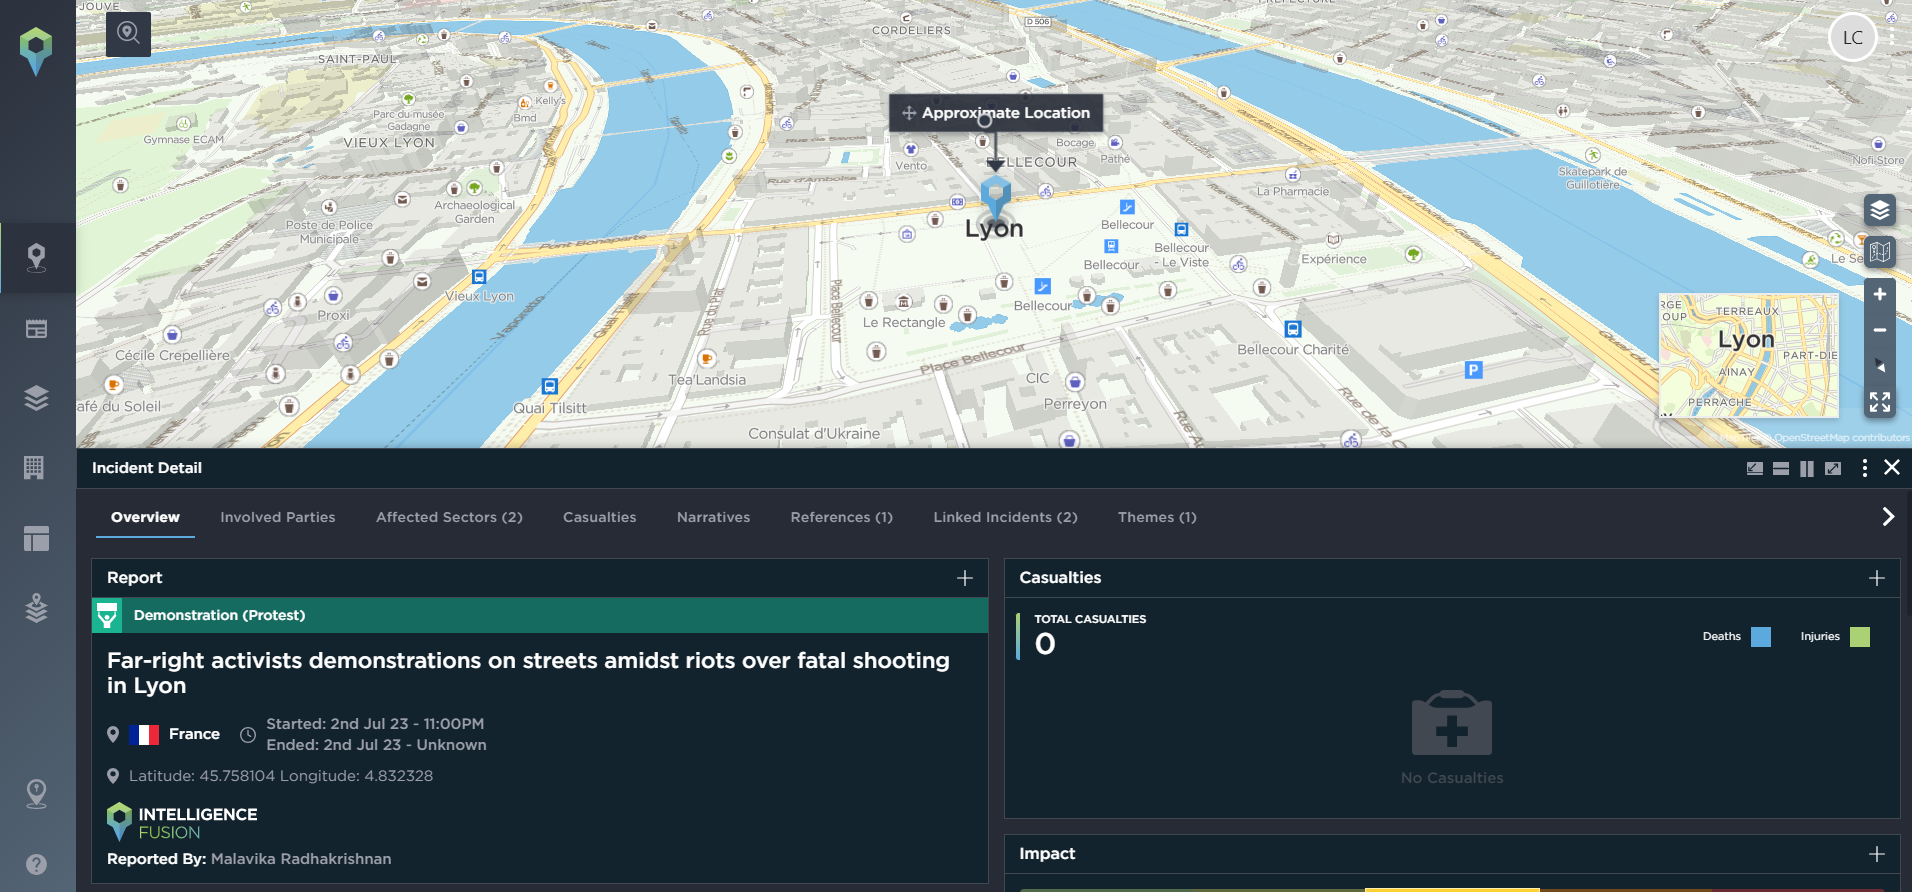Click the parking P icon on map
This screenshot has width=1912, height=892.
coord(1473,370)
